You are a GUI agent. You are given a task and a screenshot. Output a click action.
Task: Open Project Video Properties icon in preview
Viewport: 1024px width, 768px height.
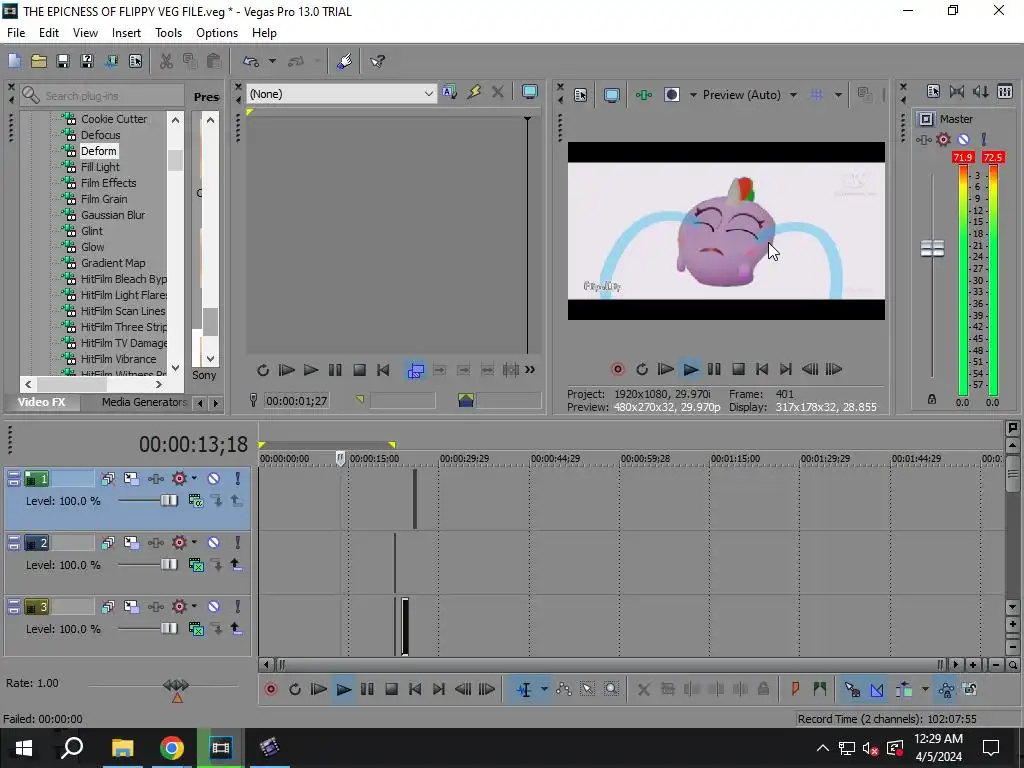[581, 95]
